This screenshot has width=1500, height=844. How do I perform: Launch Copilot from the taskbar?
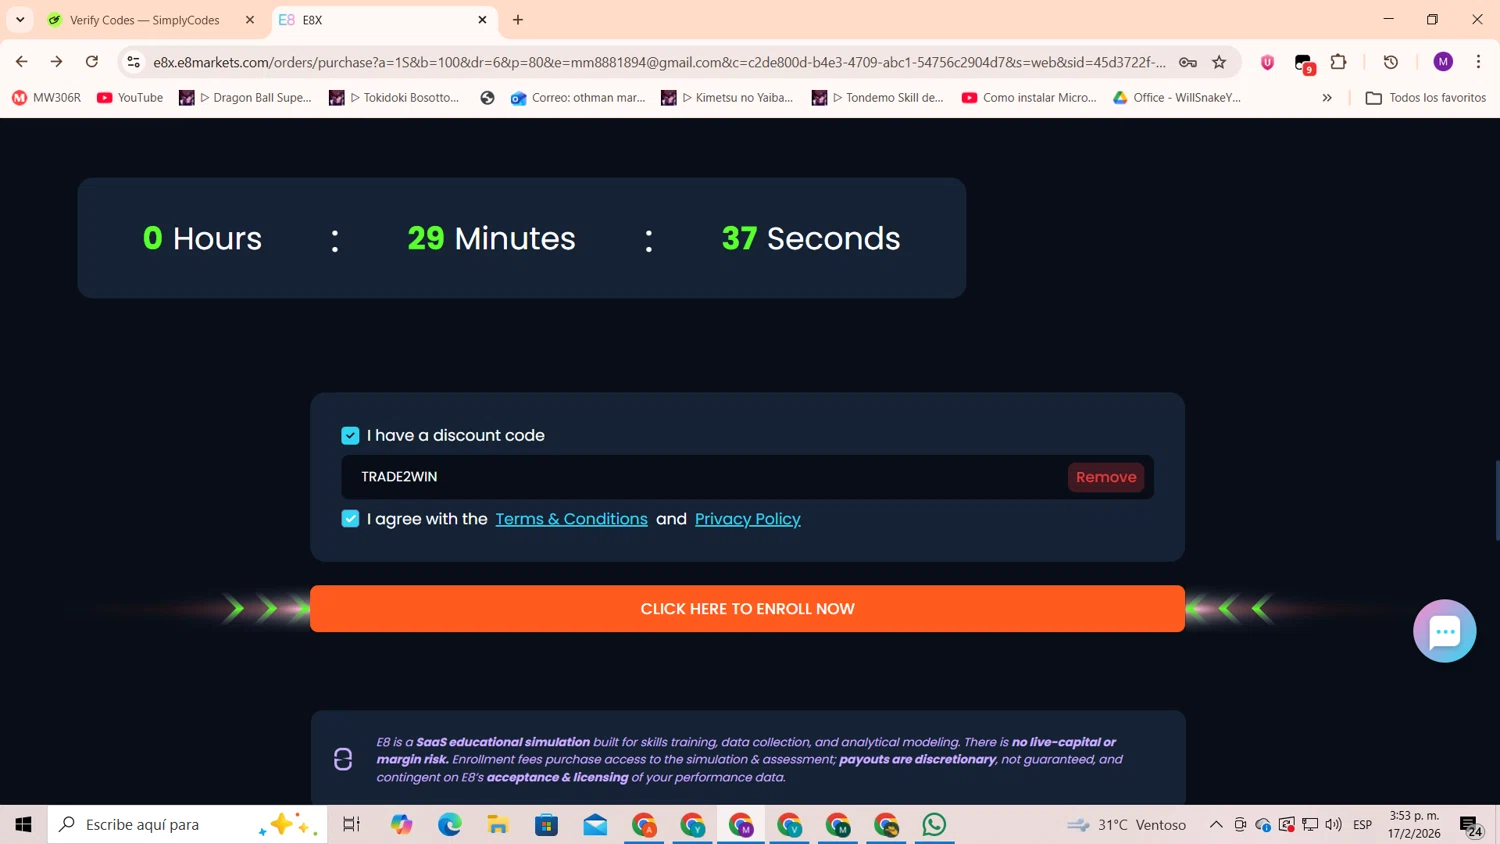[x=401, y=825]
